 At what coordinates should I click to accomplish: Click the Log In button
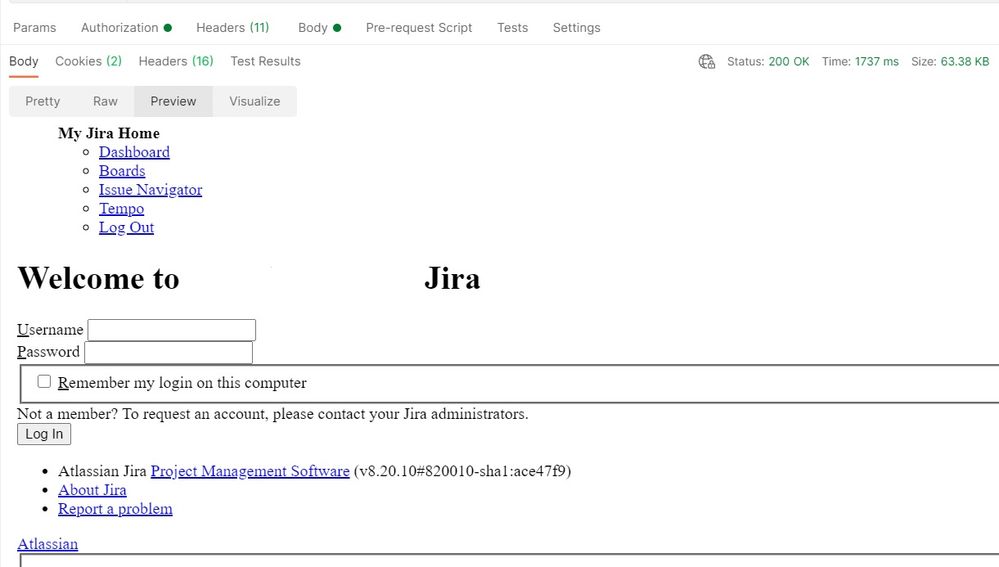(x=44, y=434)
